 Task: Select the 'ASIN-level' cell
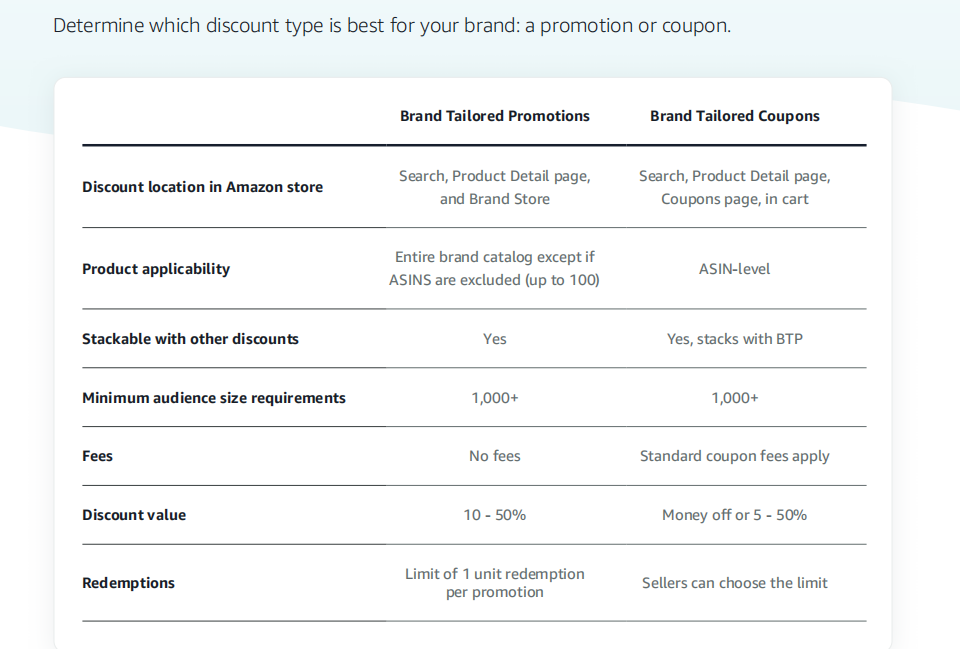(x=735, y=269)
